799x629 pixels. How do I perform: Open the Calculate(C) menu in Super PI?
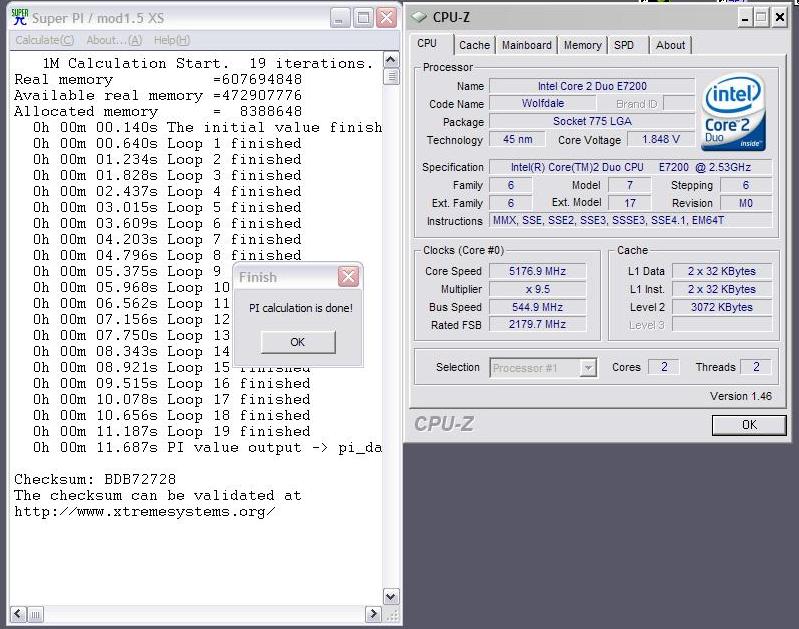click(x=44, y=40)
